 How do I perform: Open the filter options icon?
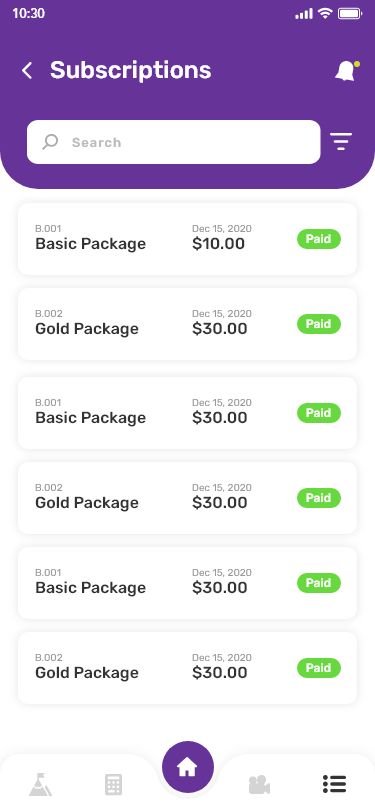click(341, 141)
